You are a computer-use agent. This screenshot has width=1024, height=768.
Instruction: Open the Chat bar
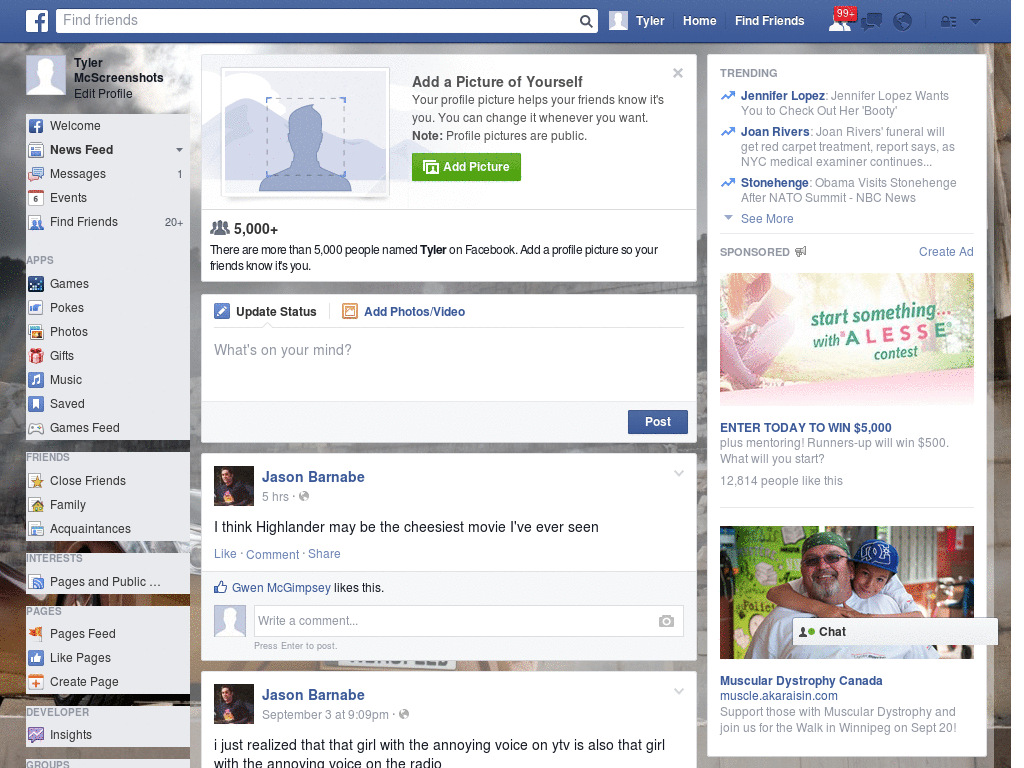click(x=895, y=632)
